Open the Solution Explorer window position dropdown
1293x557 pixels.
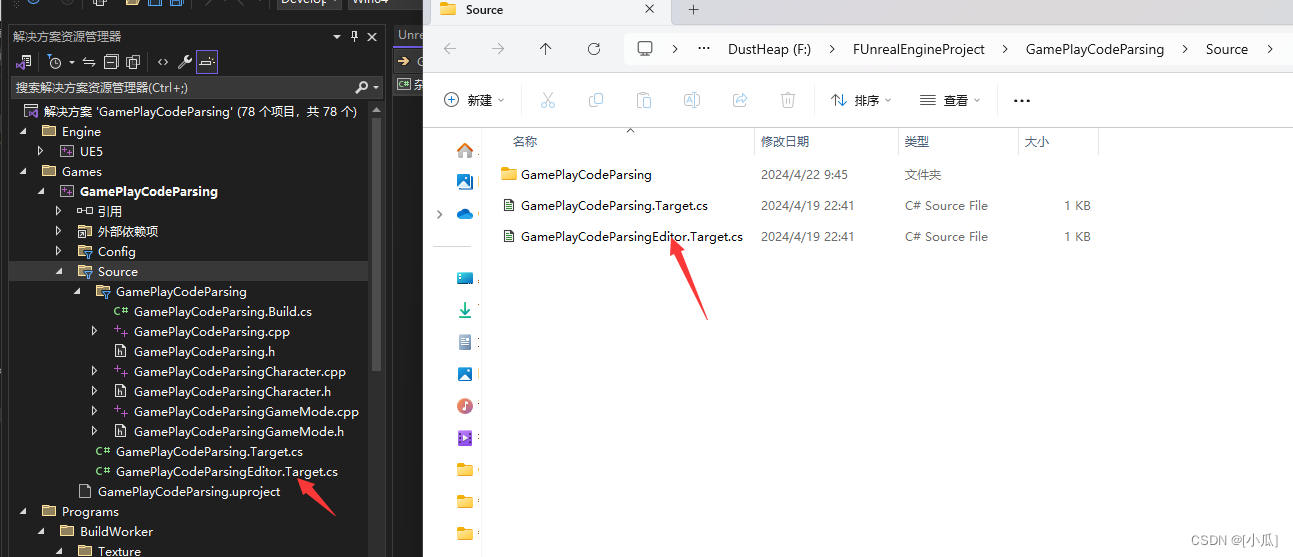337,36
